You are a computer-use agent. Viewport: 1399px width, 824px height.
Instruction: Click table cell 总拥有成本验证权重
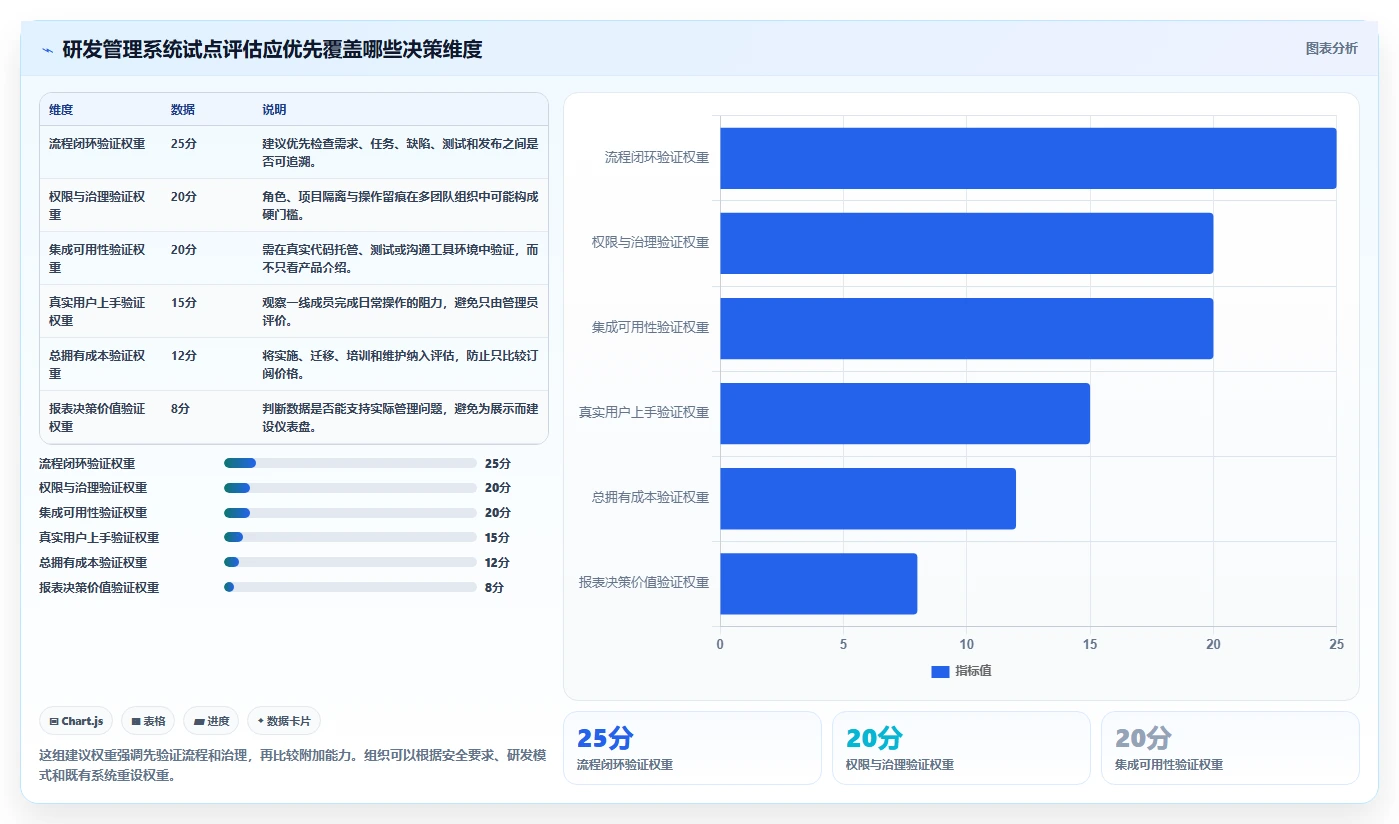pyautogui.click(x=97, y=364)
